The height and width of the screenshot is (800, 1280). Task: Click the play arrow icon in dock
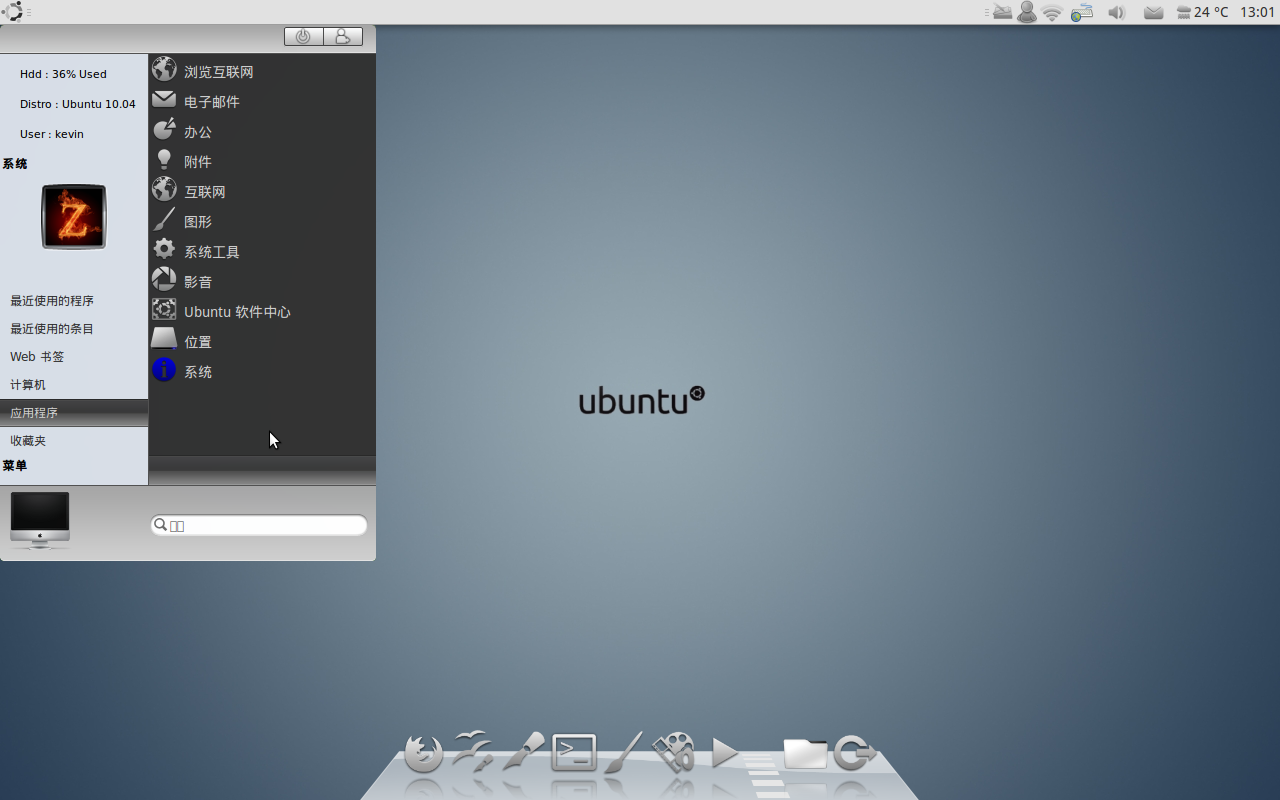(x=725, y=753)
